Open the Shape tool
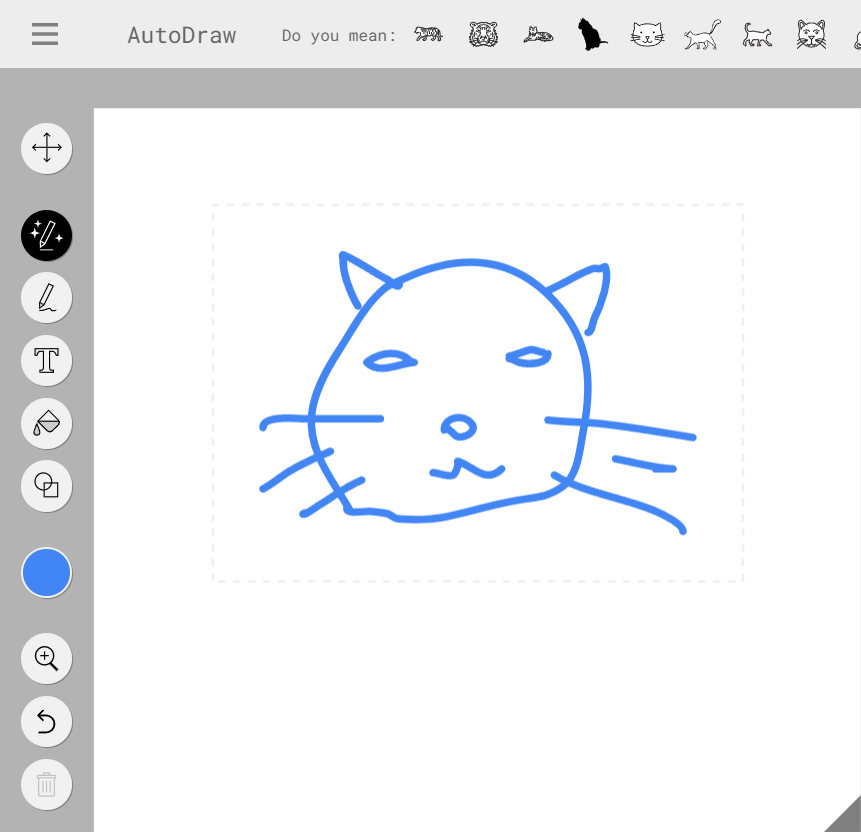The image size is (861, 832). pyautogui.click(x=47, y=486)
